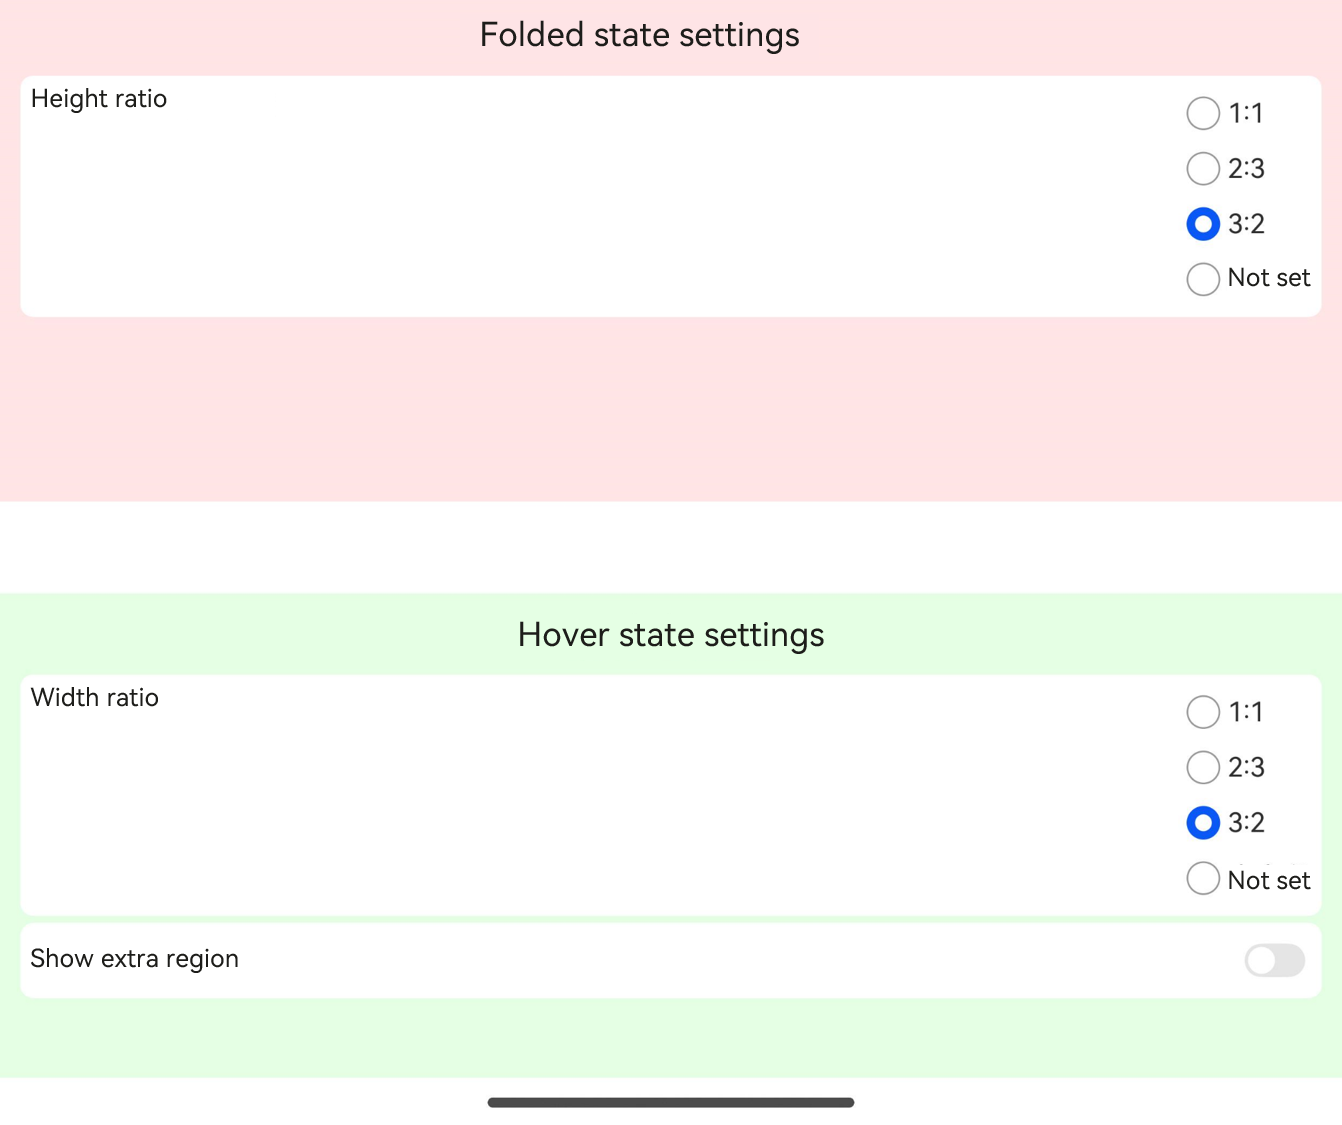This screenshot has width=1342, height=1125.
Task: Click the Height ratio label text
Action: [x=99, y=99]
